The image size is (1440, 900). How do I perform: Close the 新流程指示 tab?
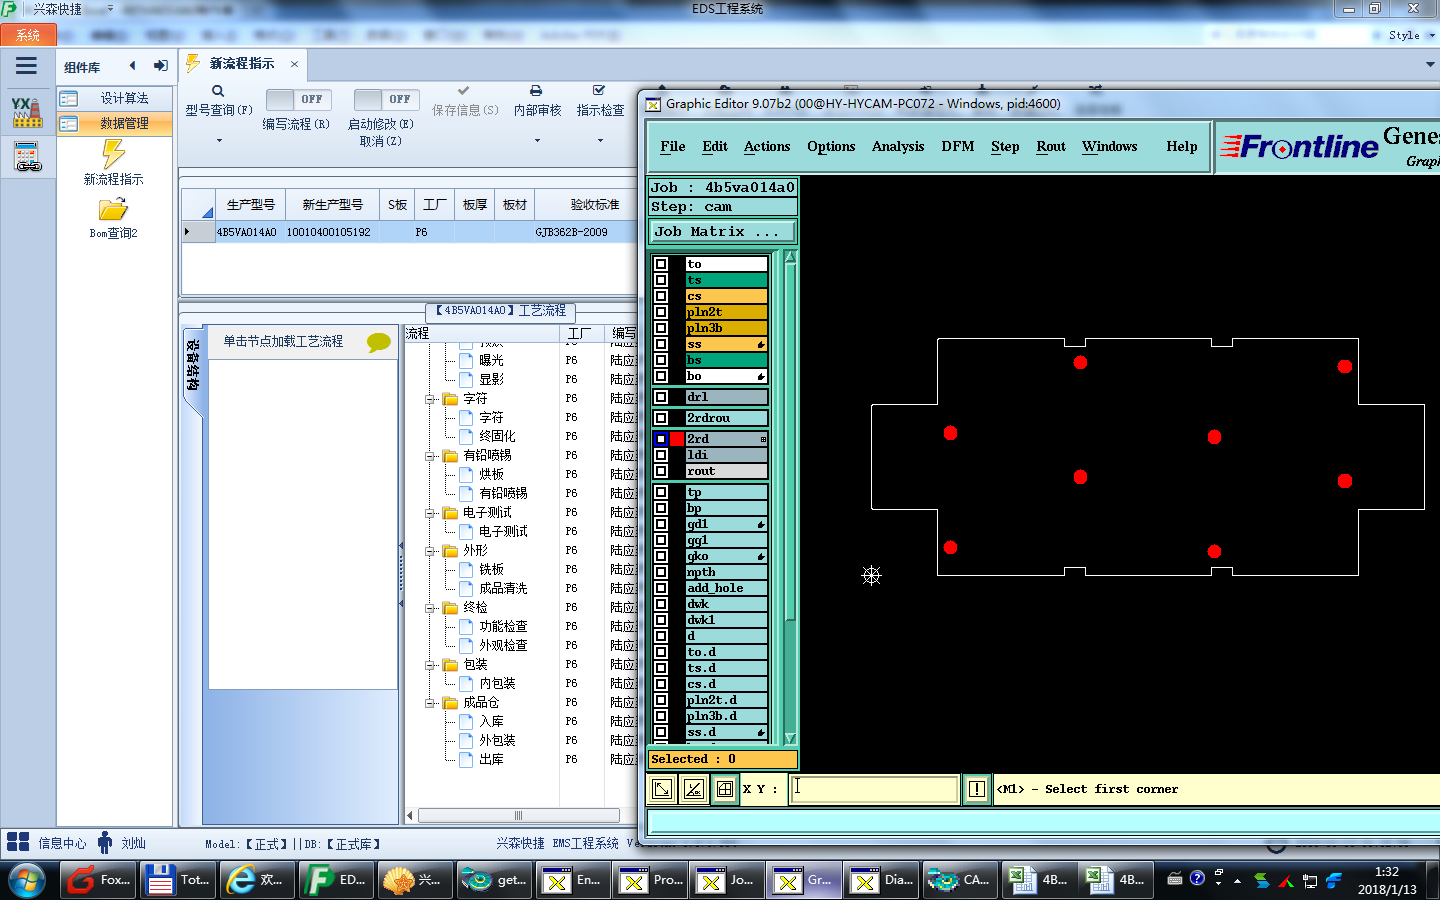click(x=294, y=64)
